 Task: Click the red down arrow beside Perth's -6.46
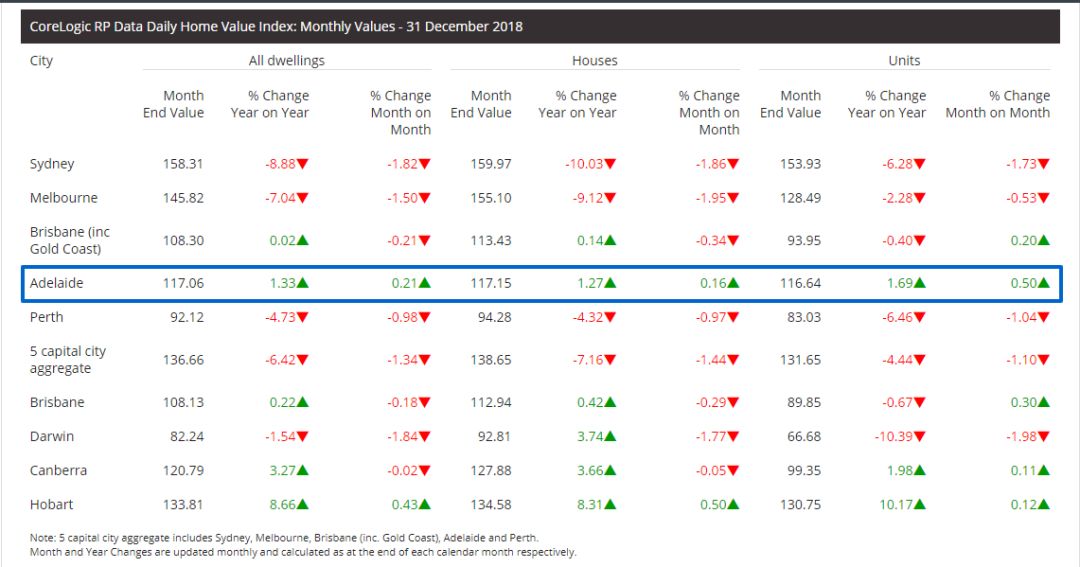919,317
